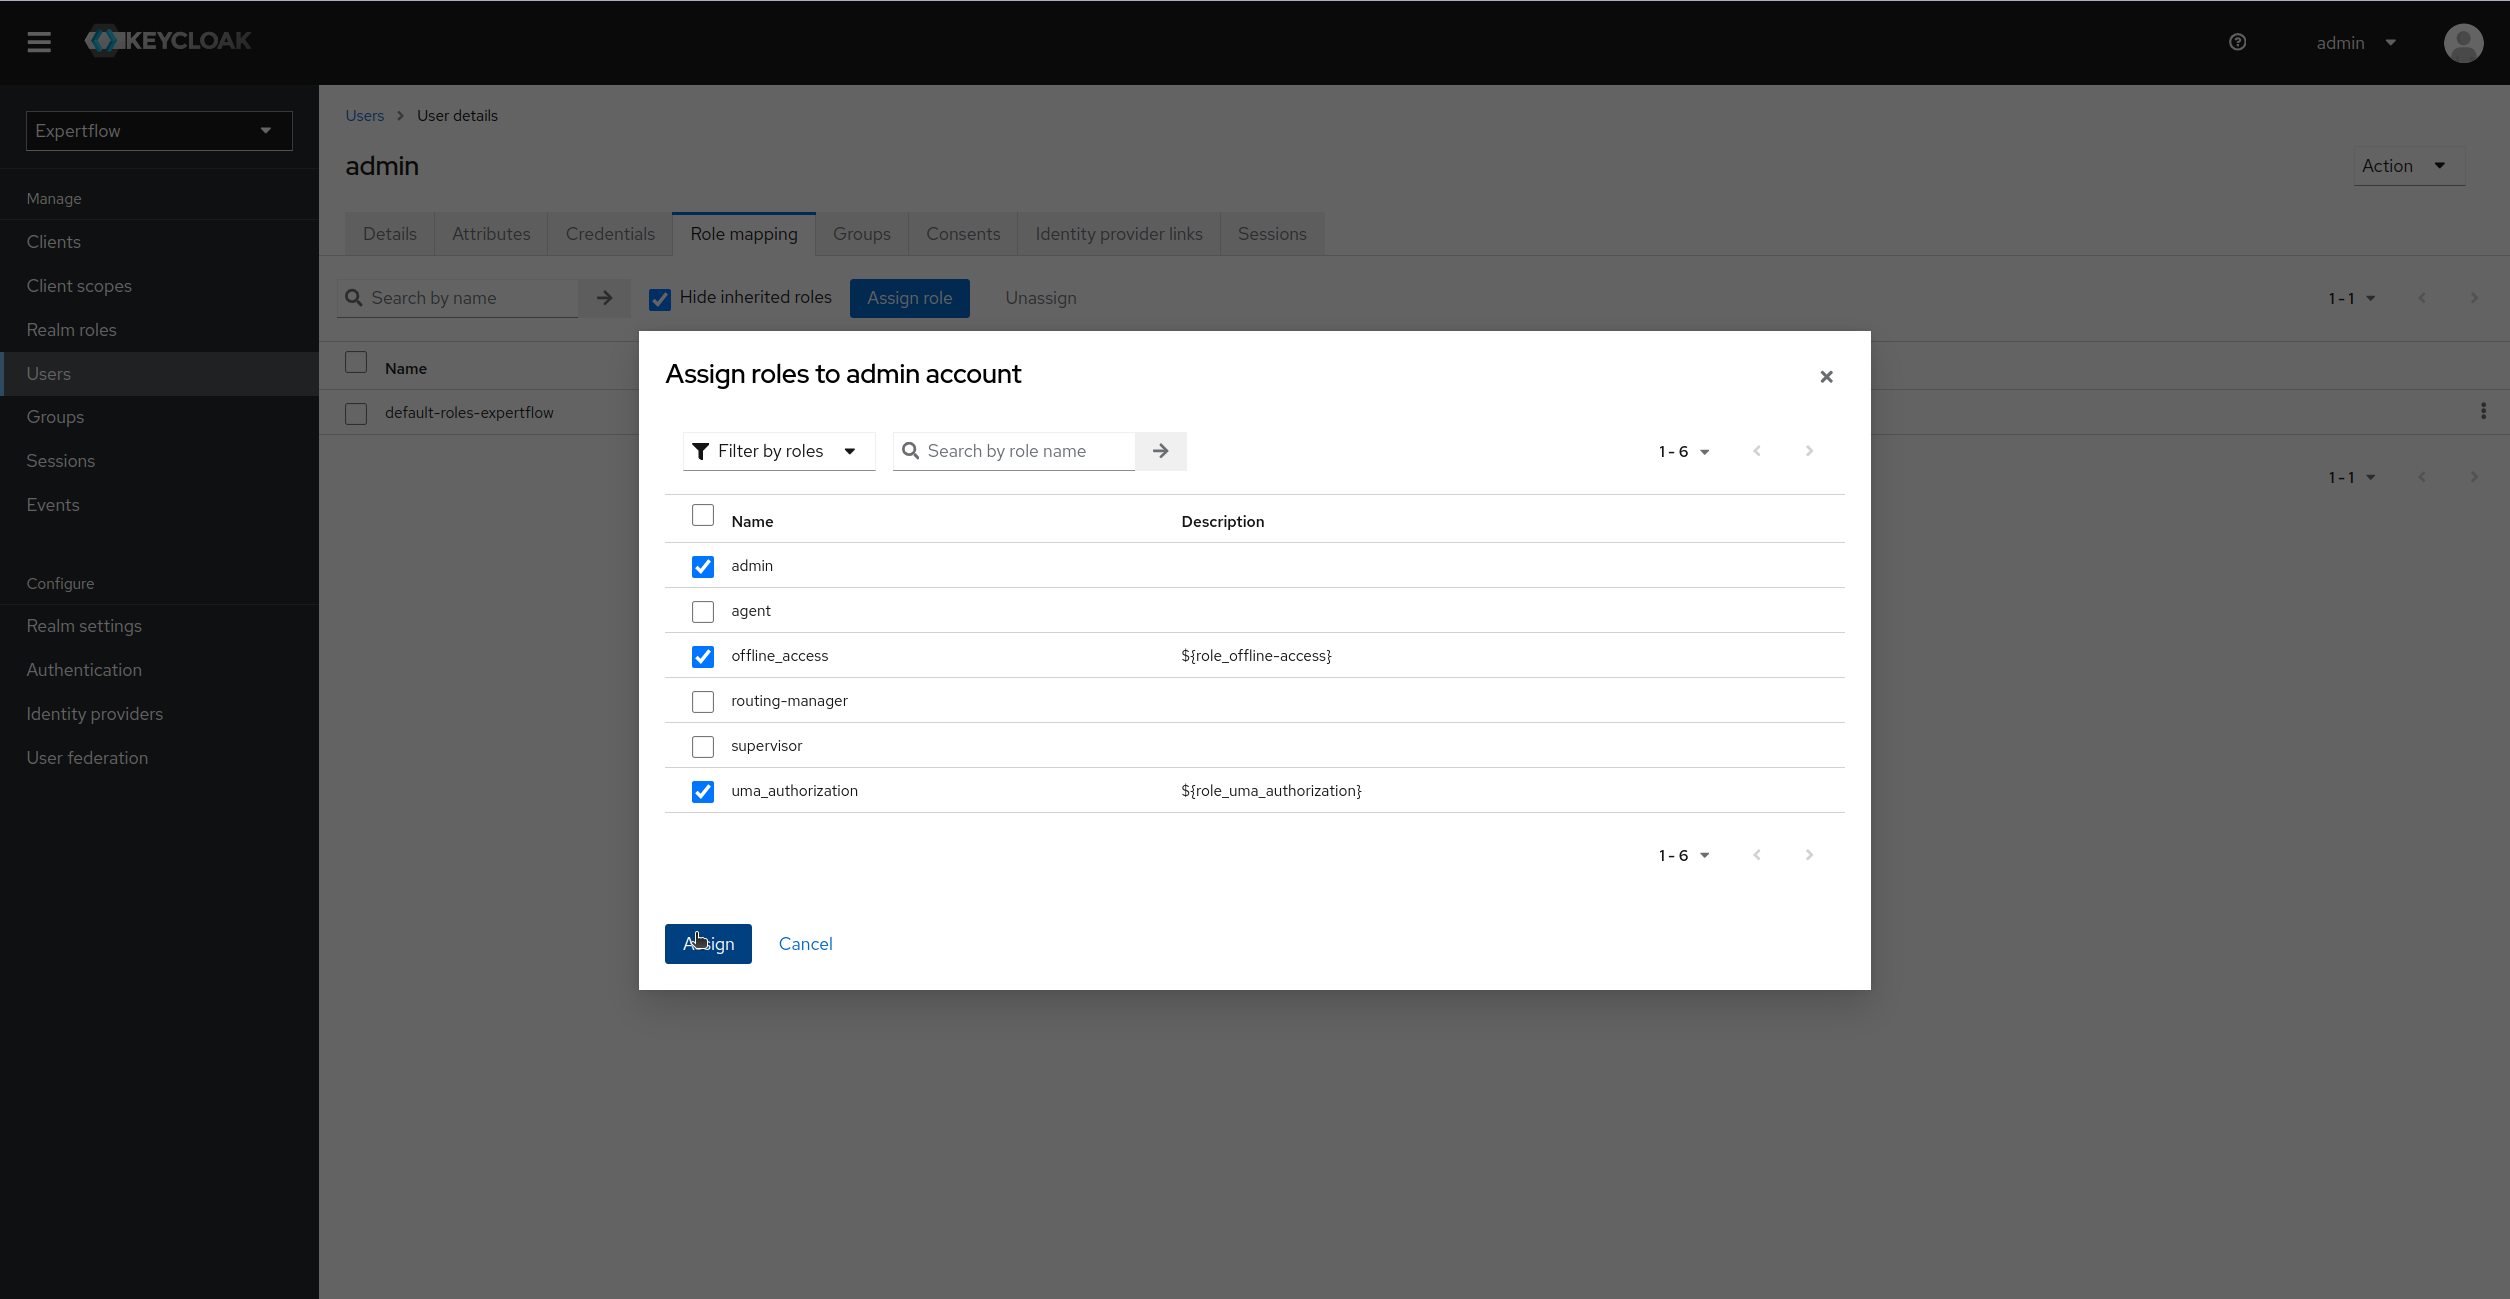Uncheck the offline_access role
Screen dimensions: 2510x1299
703,656
